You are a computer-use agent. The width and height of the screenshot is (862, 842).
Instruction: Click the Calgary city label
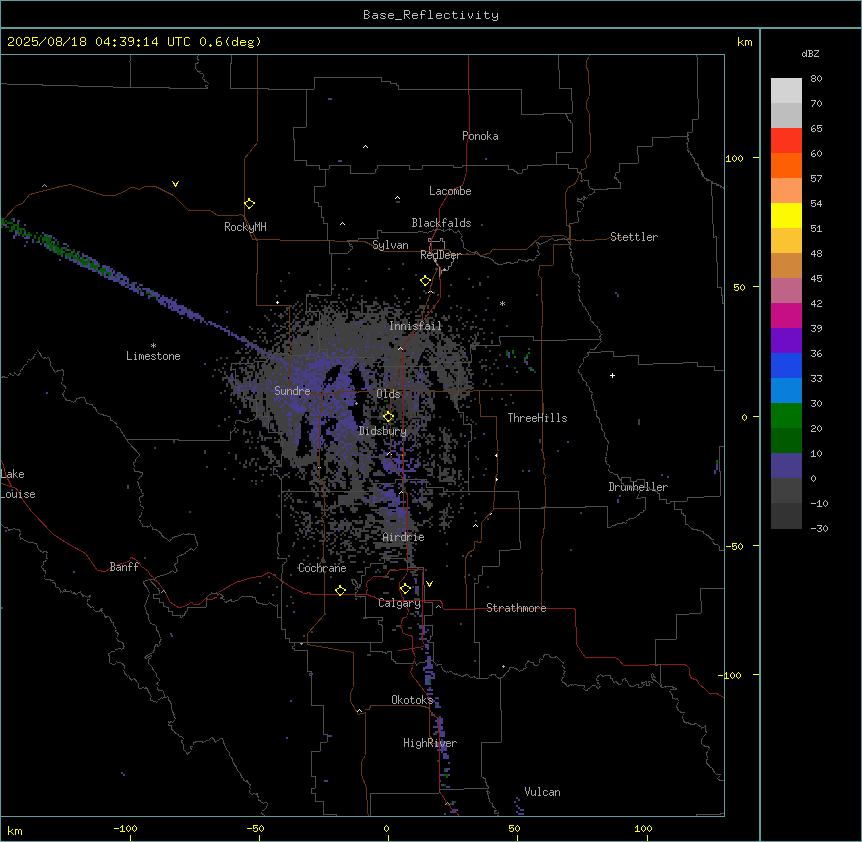pos(399,603)
